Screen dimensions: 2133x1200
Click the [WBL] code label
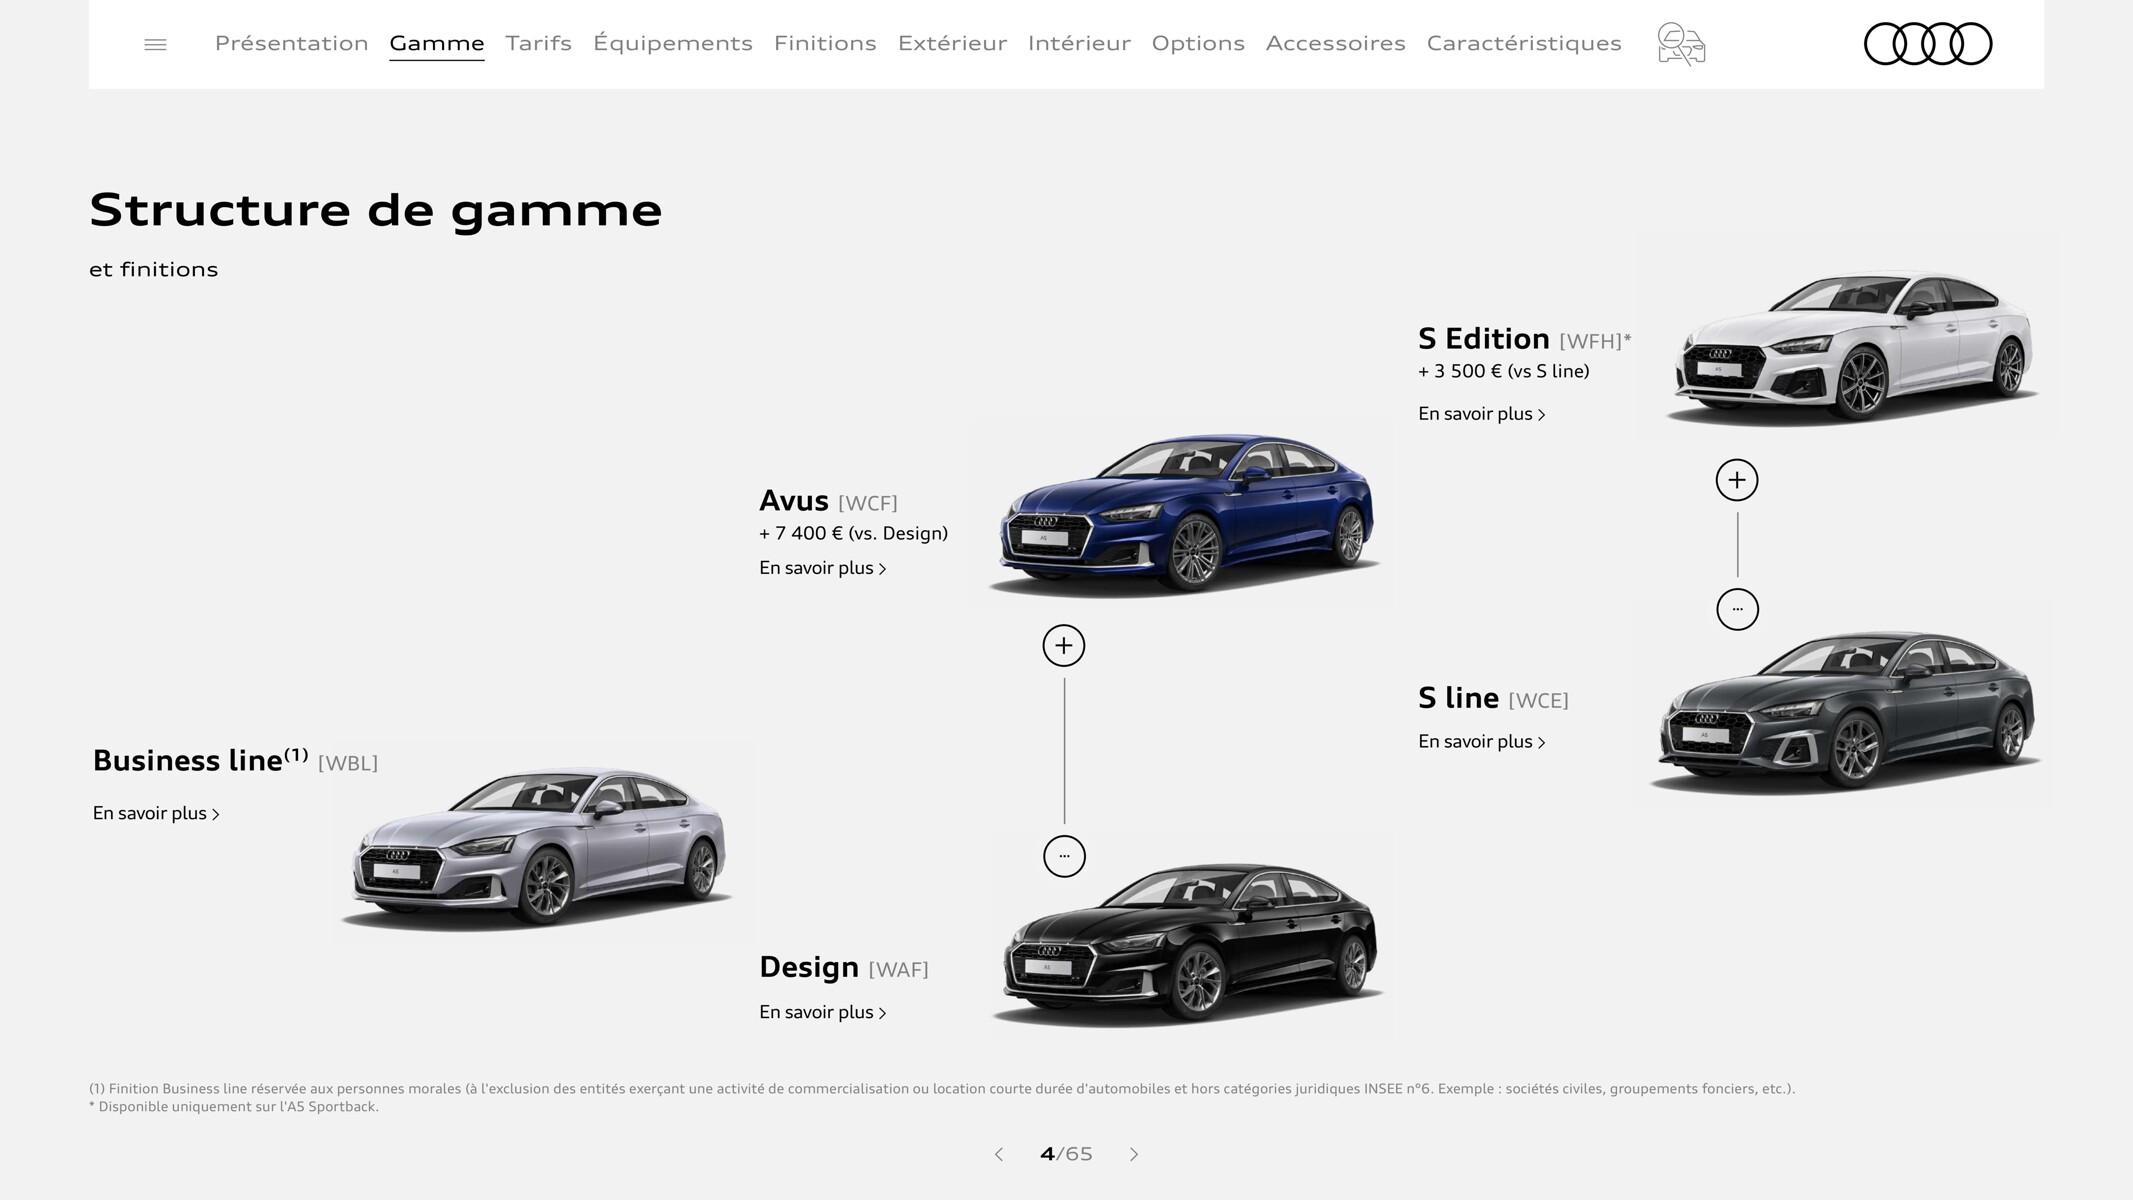[348, 763]
